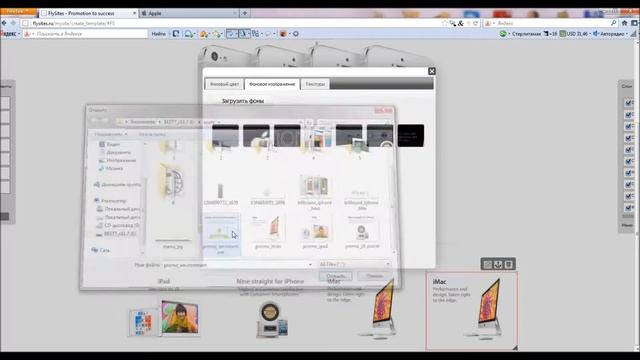This screenshot has height=360, width=640.
Task: Choose the all-black background thumbnail in popup
Action: click(411, 136)
